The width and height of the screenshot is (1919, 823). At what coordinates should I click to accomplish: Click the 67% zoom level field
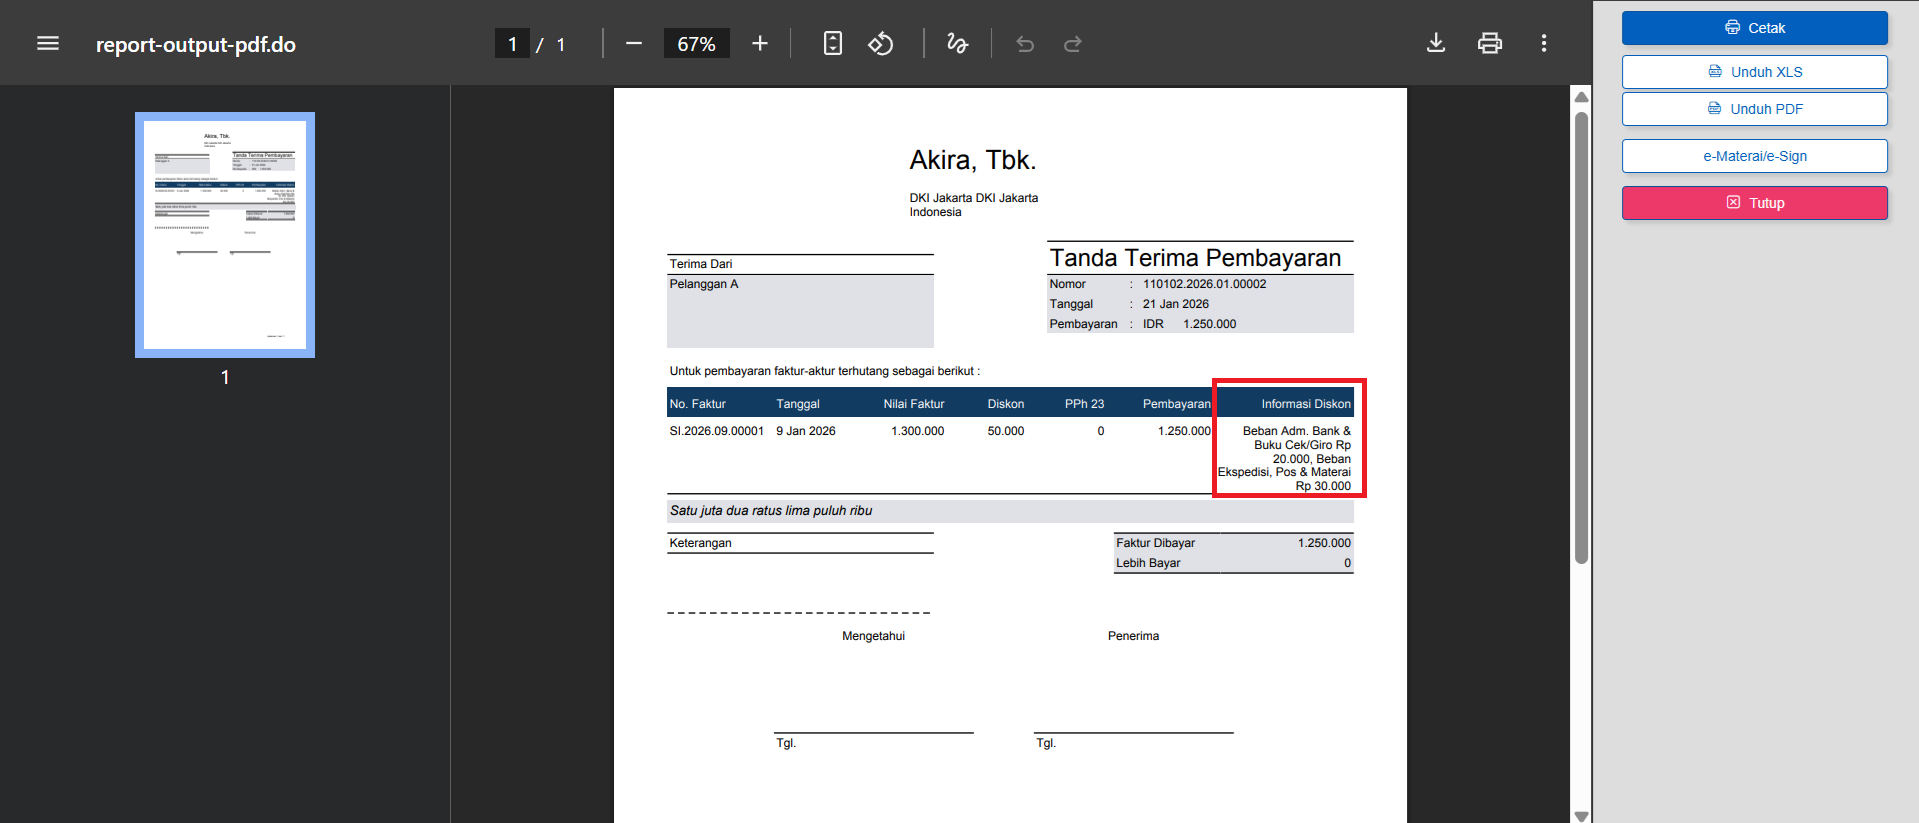[x=696, y=44]
